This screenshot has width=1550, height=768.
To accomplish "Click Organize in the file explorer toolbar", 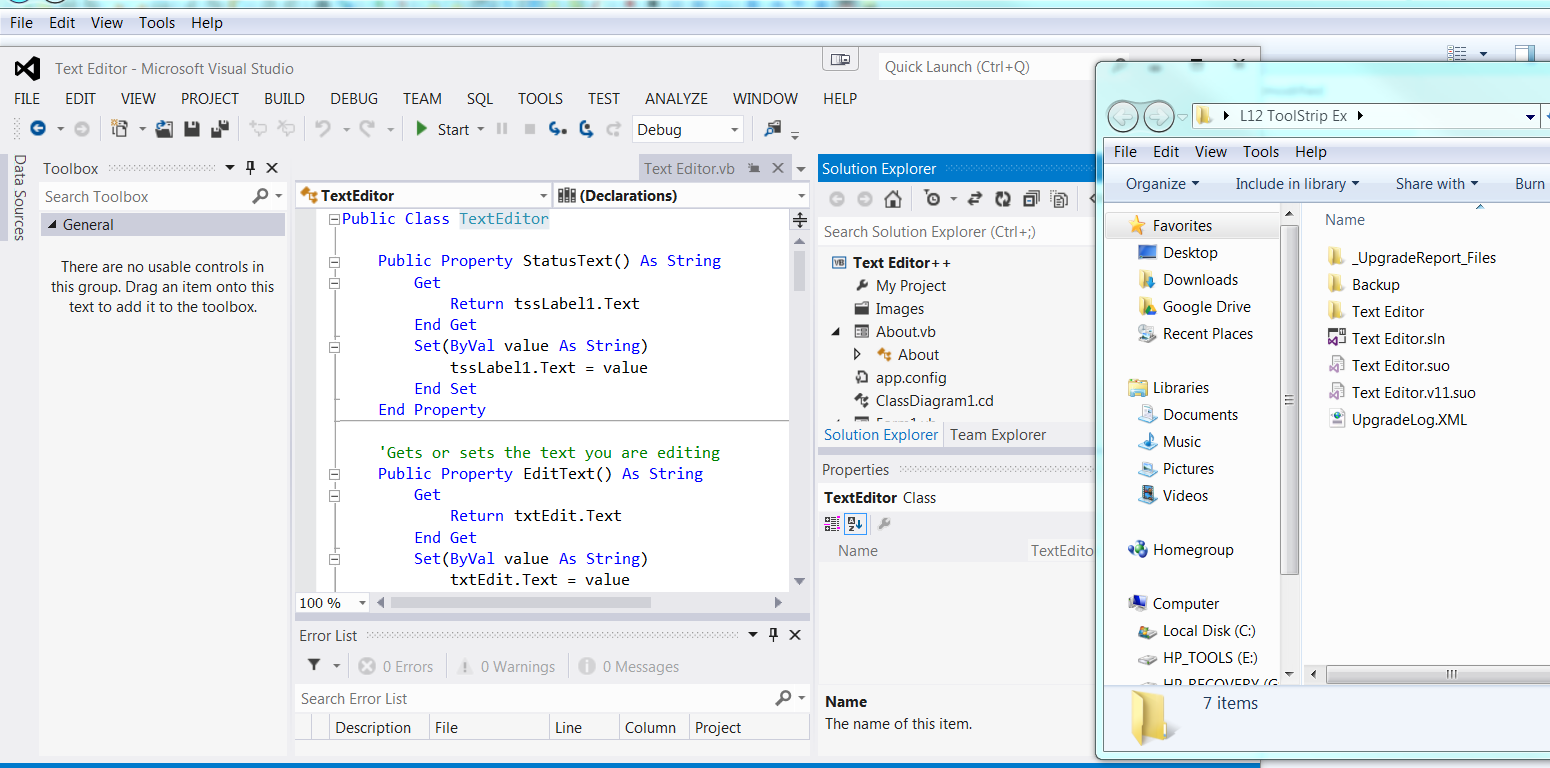I will [x=1161, y=184].
